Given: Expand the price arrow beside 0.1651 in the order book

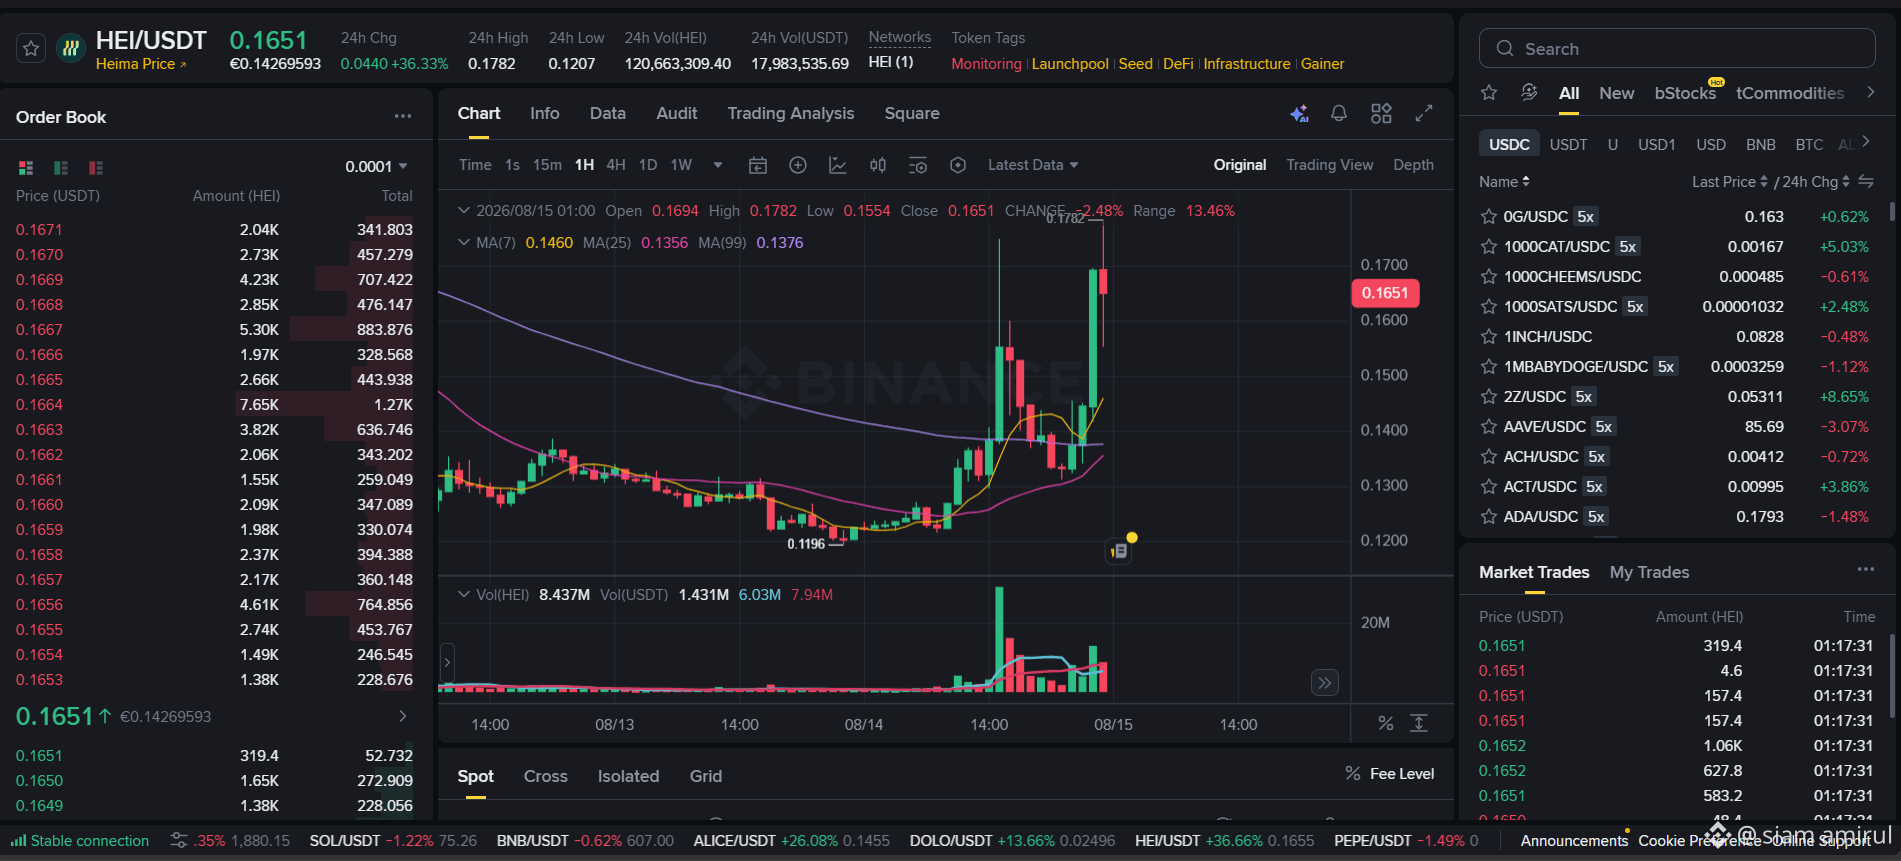Looking at the screenshot, I should 402,716.
